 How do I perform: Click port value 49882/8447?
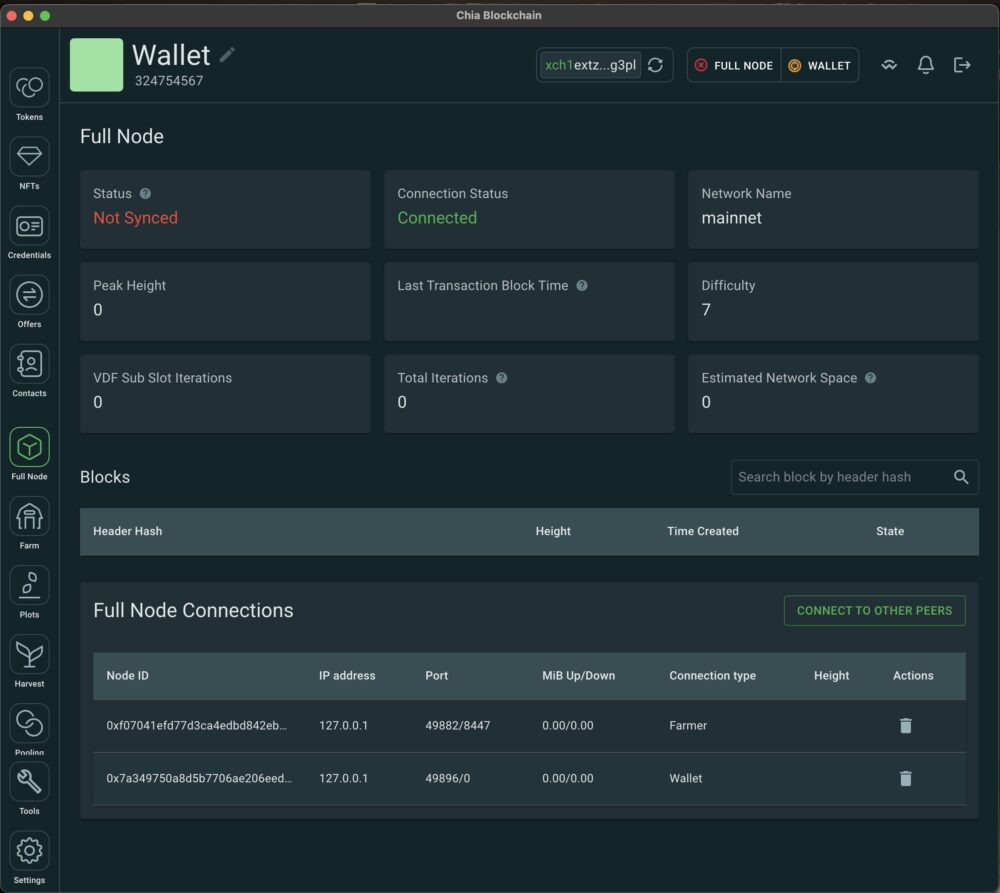pyautogui.click(x=458, y=726)
